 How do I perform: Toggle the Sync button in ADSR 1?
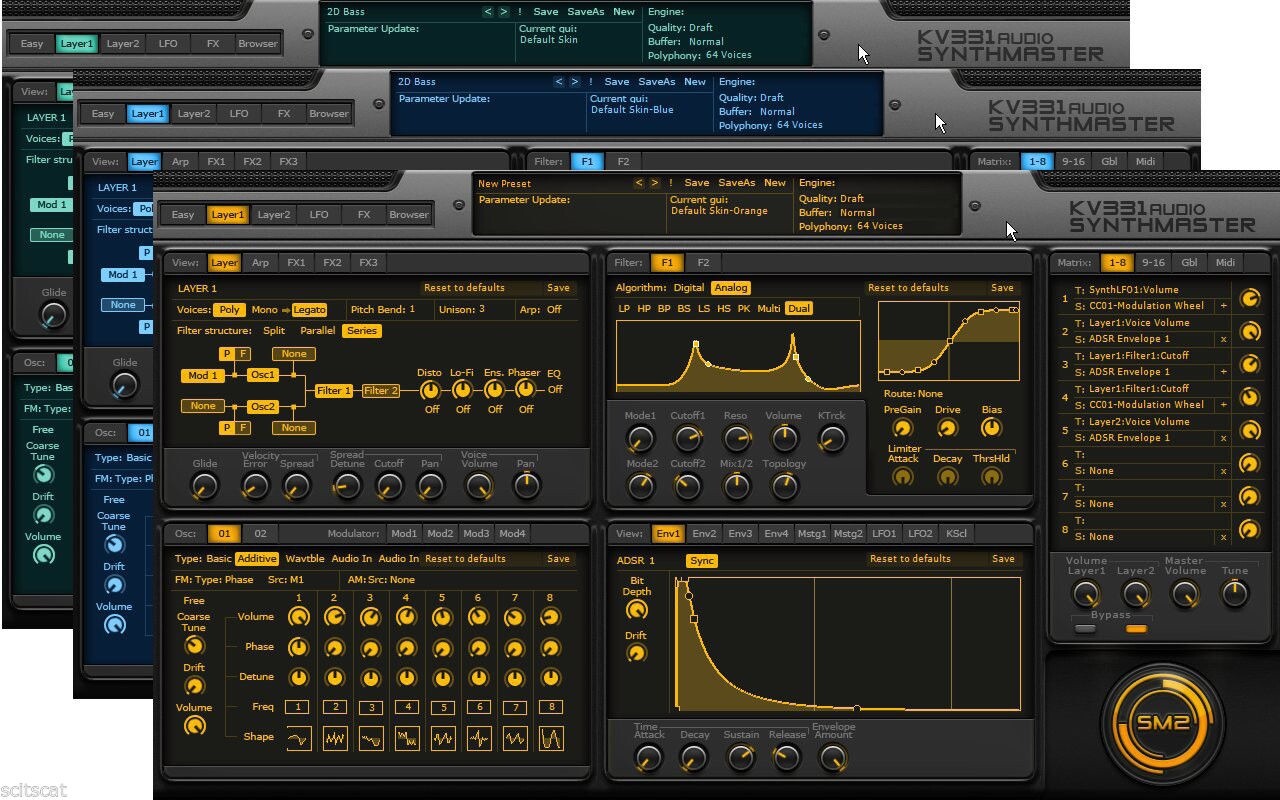pos(702,561)
